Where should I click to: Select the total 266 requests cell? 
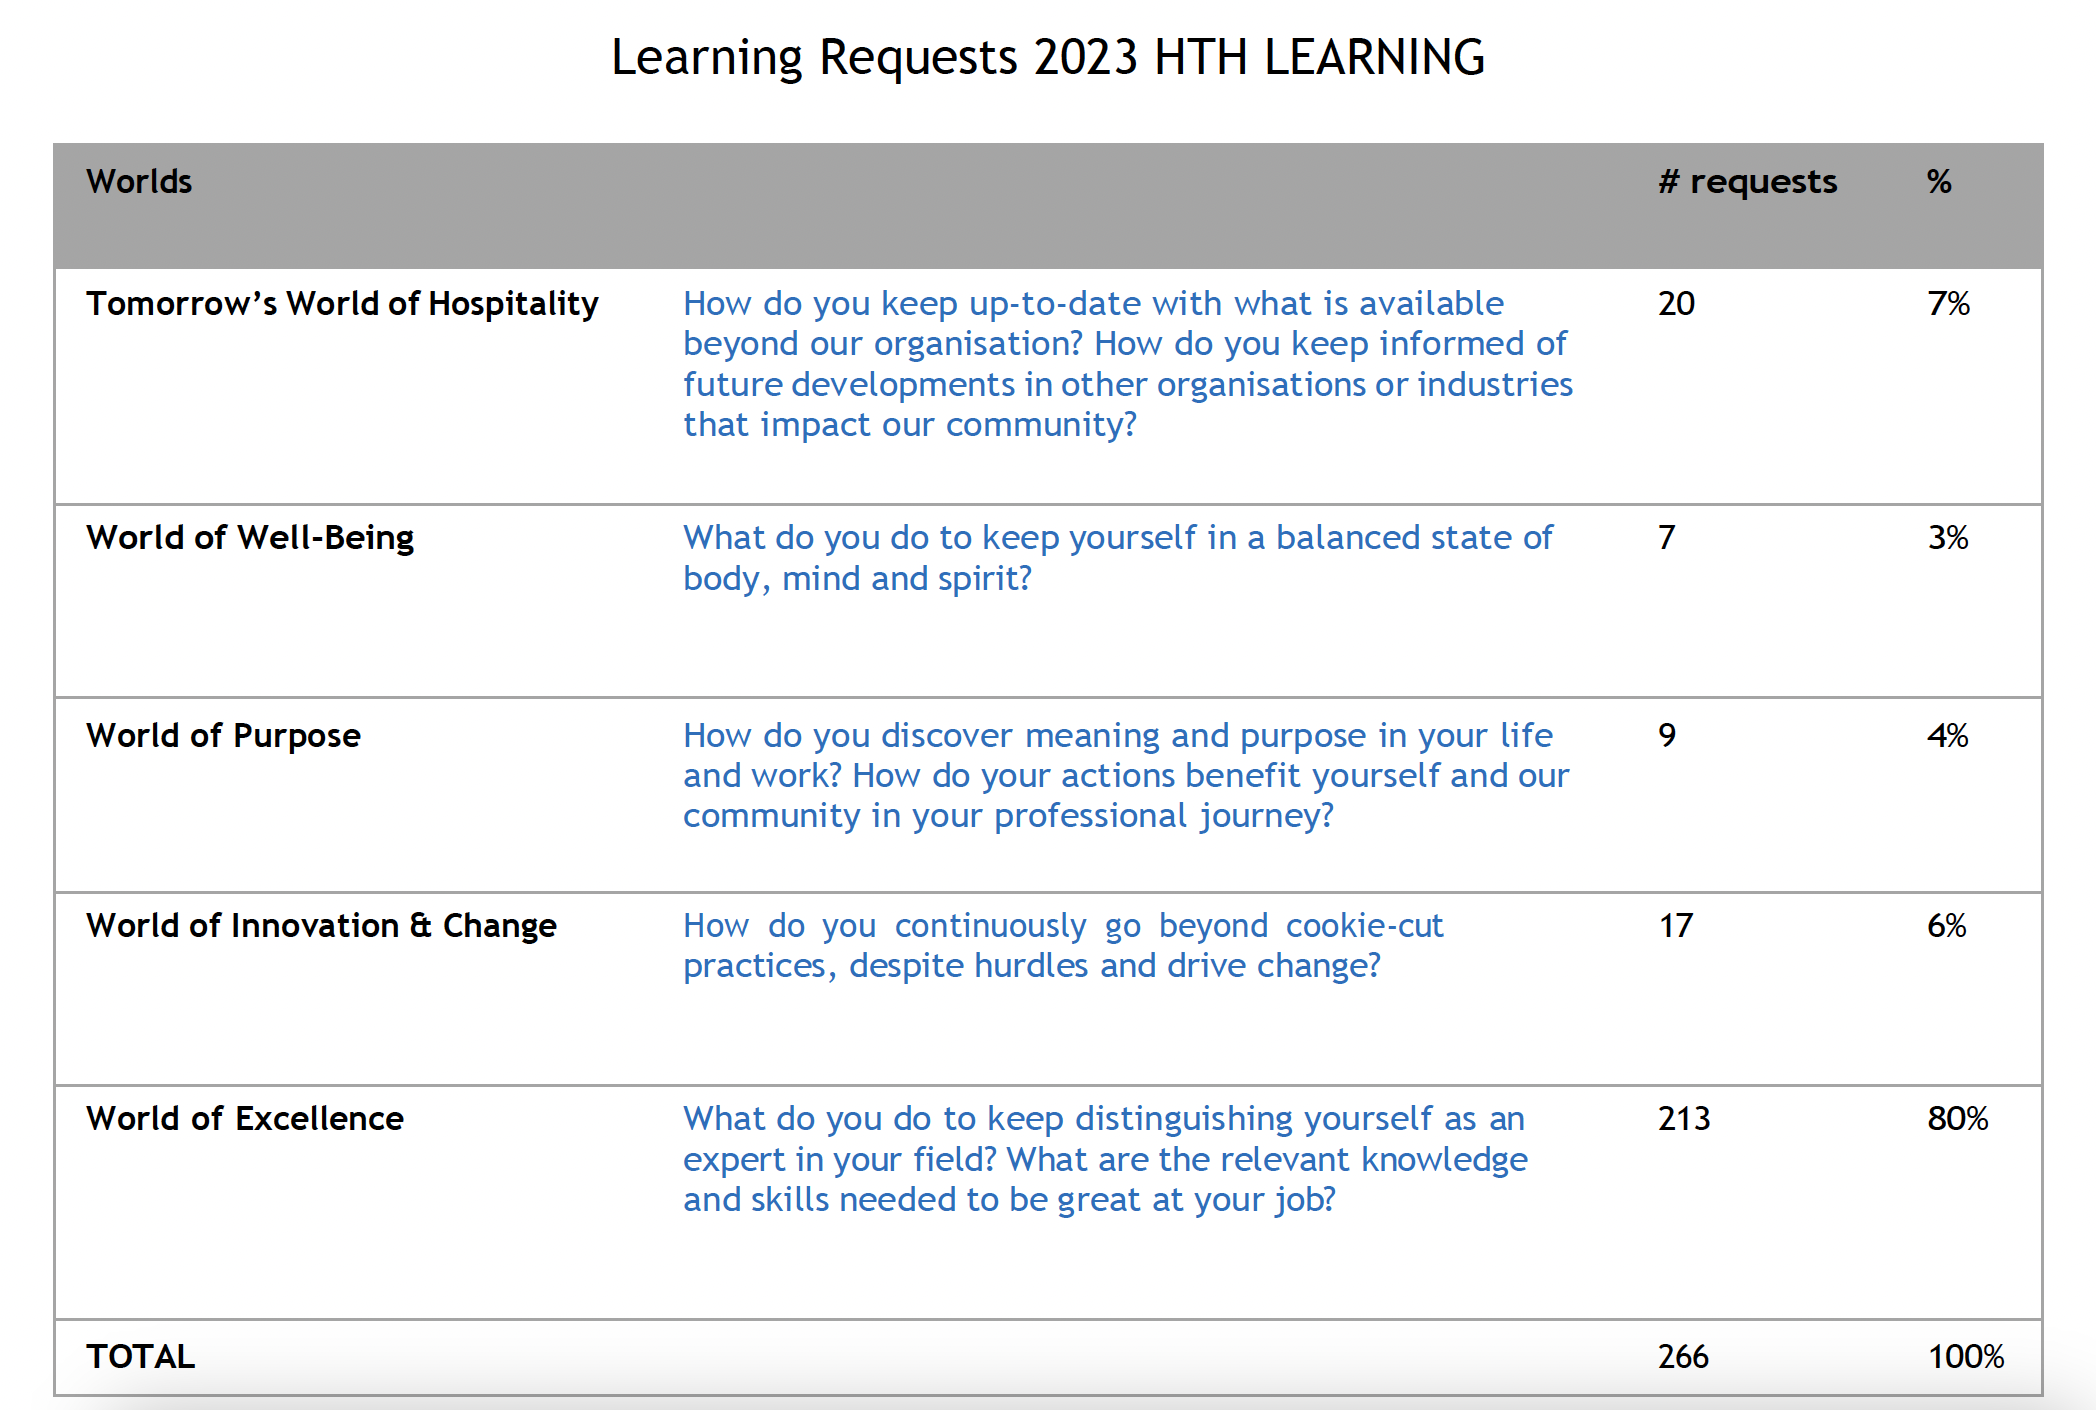[x=1683, y=1356]
